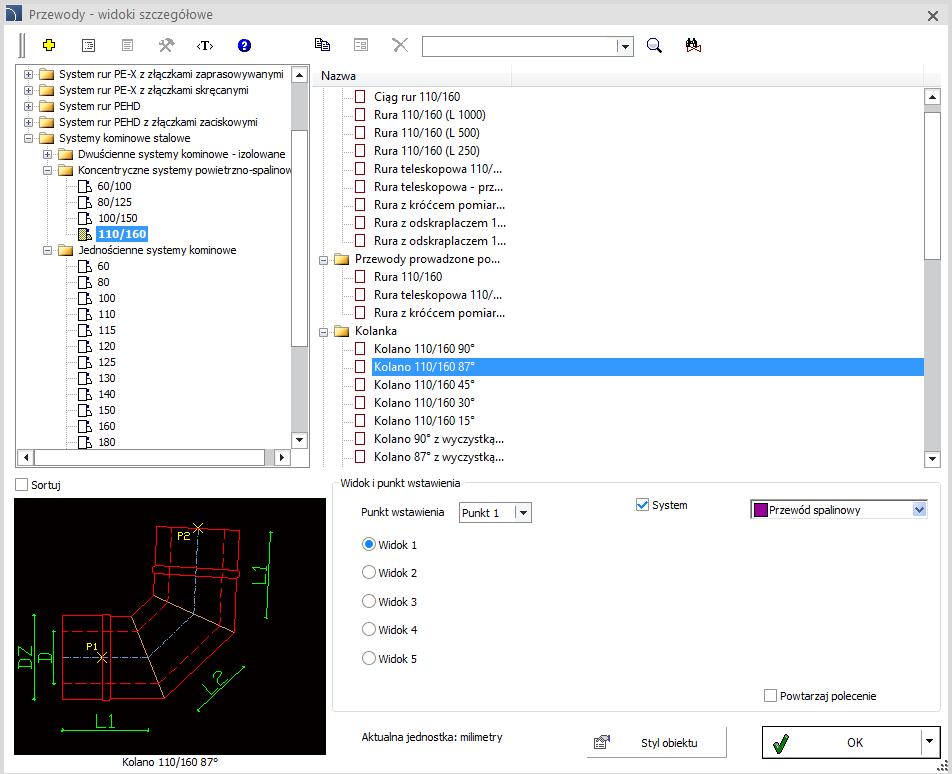Click scroll-down arrow of element list
The height and width of the screenshot is (774, 952).
click(x=932, y=460)
